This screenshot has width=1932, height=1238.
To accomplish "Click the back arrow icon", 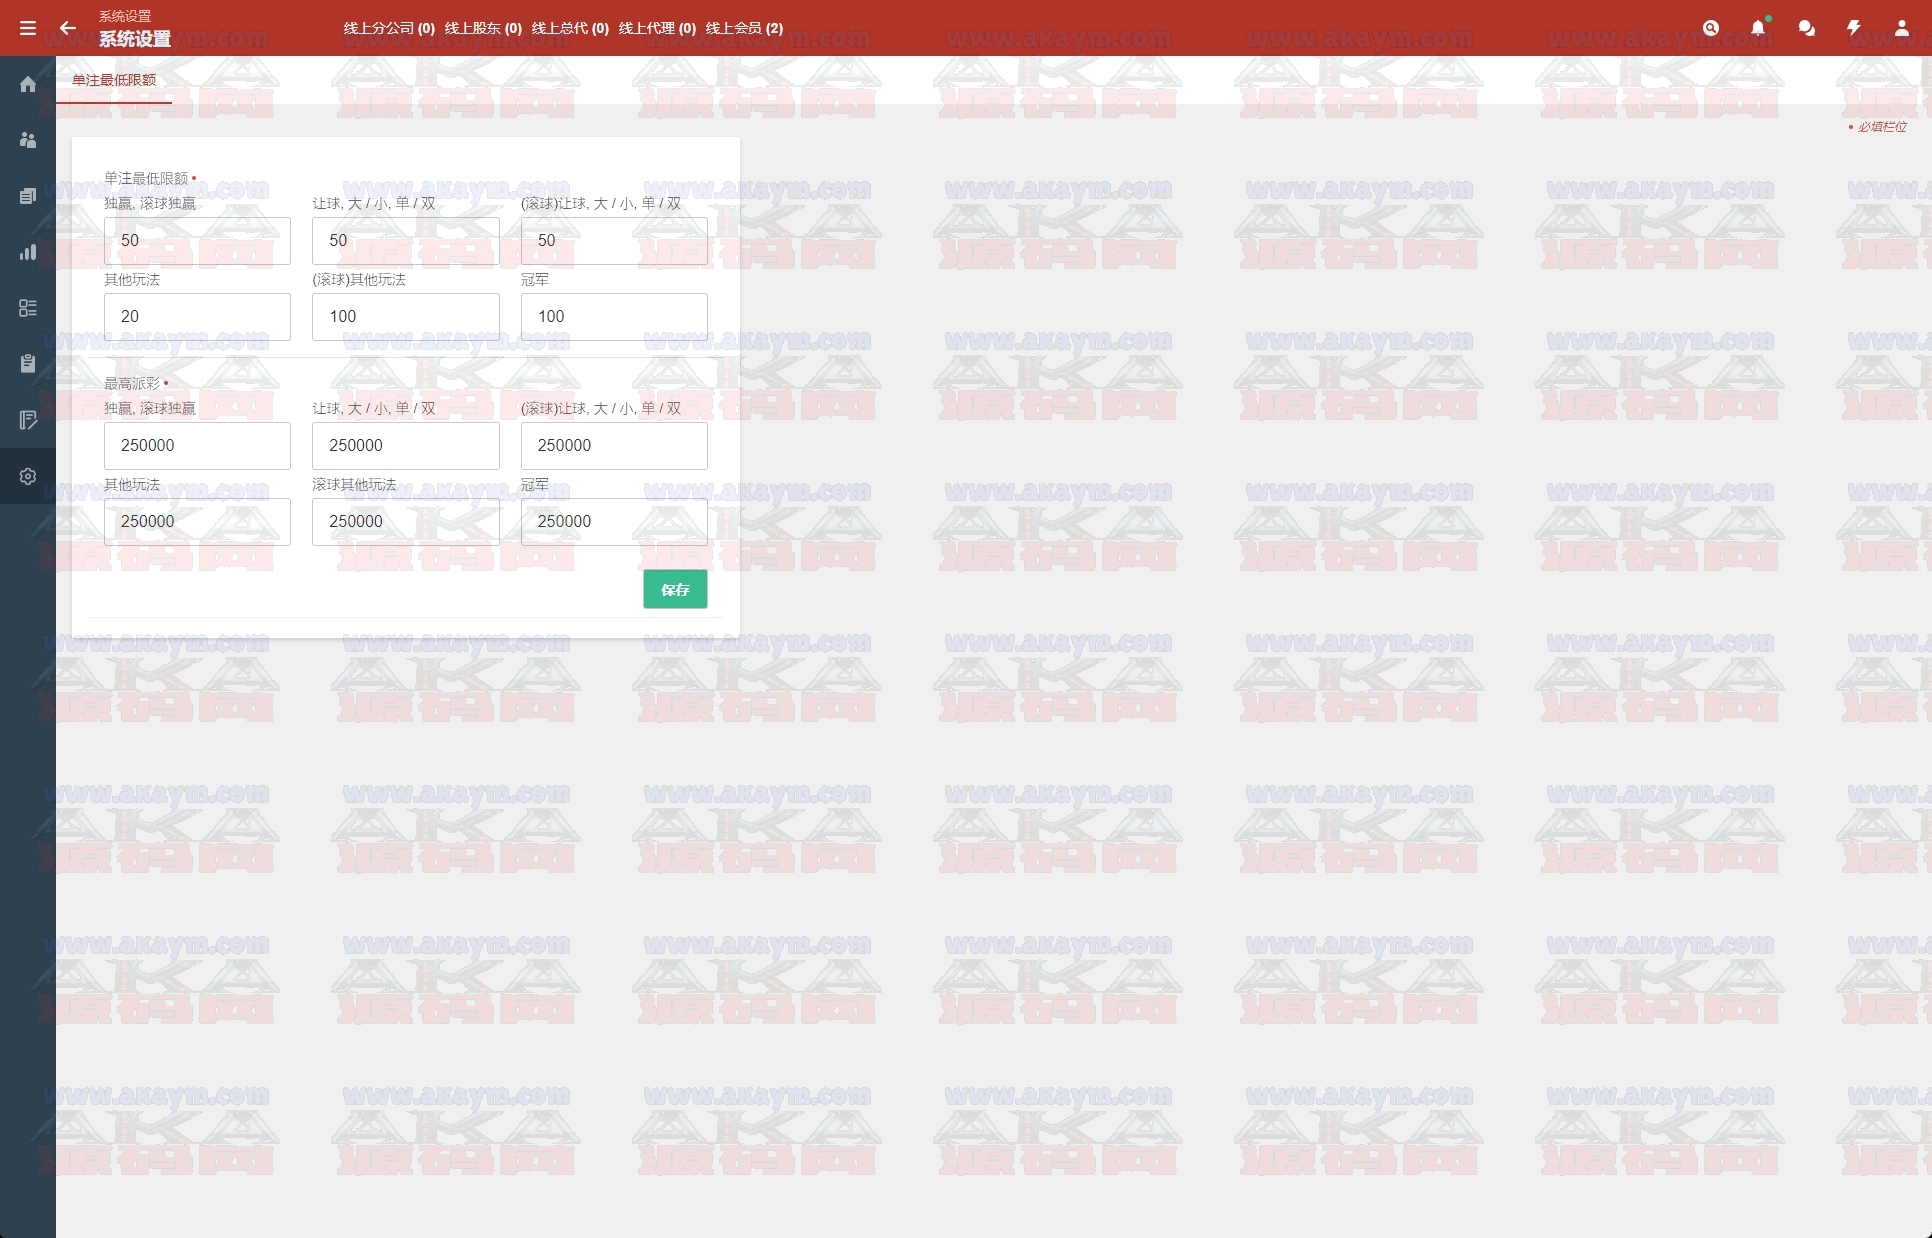I will pyautogui.click(x=67, y=28).
